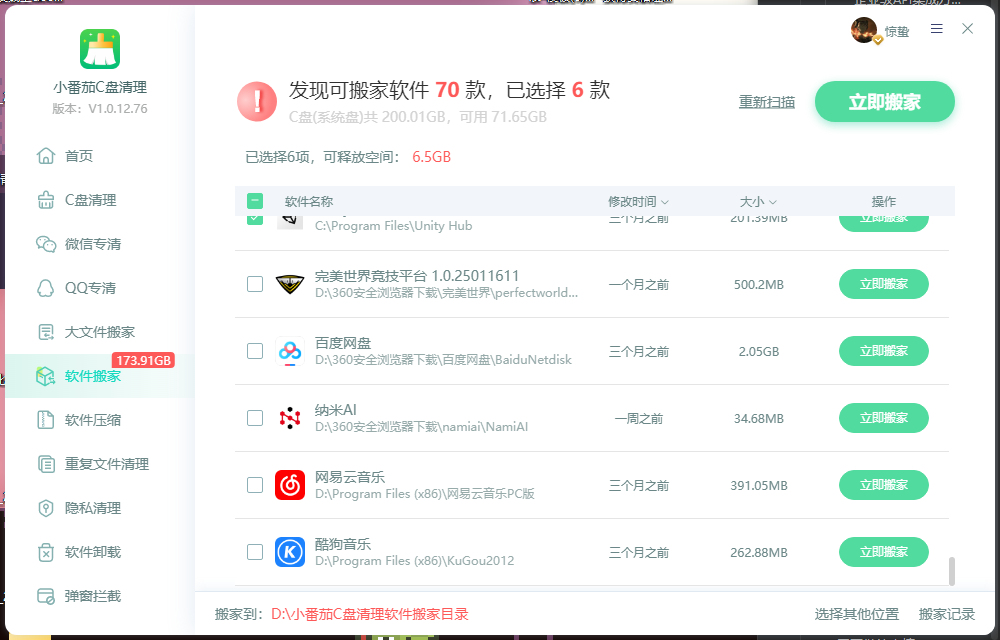Click the 500.2MB size value
Image resolution: width=1000 pixels, height=640 pixels.
point(758,284)
